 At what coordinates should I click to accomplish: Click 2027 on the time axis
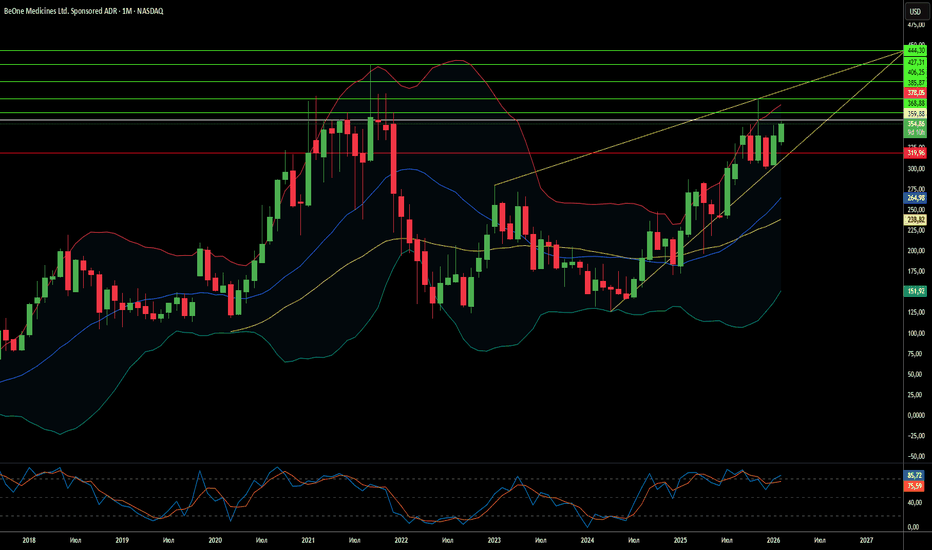[x=866, y=540]
